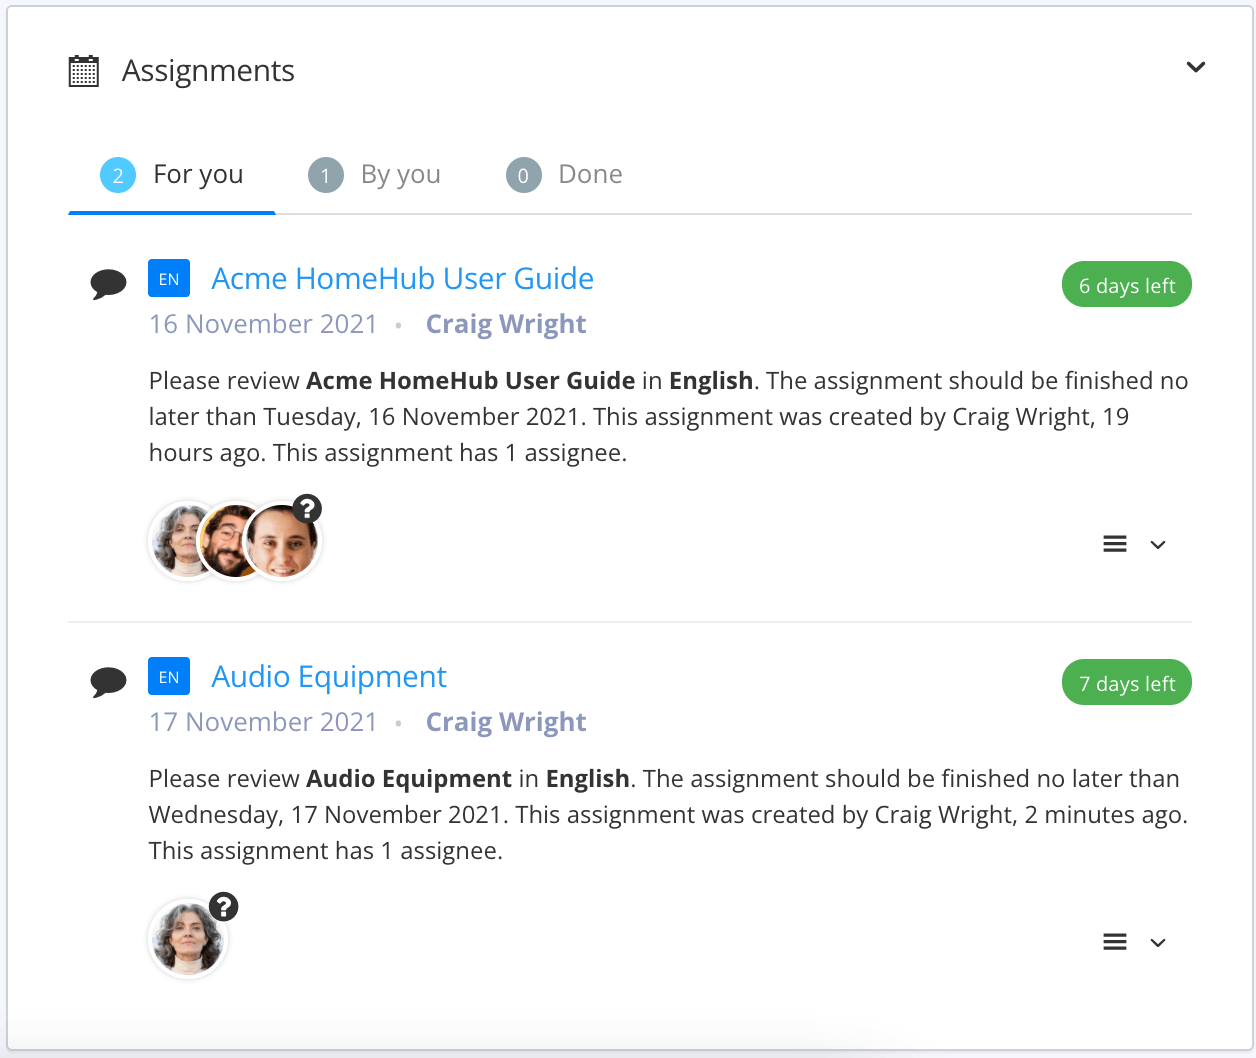Switch to the Done tab

click(x=590, y=174)
